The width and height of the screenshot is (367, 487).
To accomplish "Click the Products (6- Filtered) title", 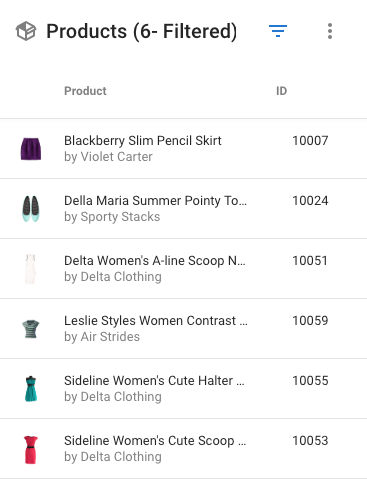I will [x=141, y=31].
